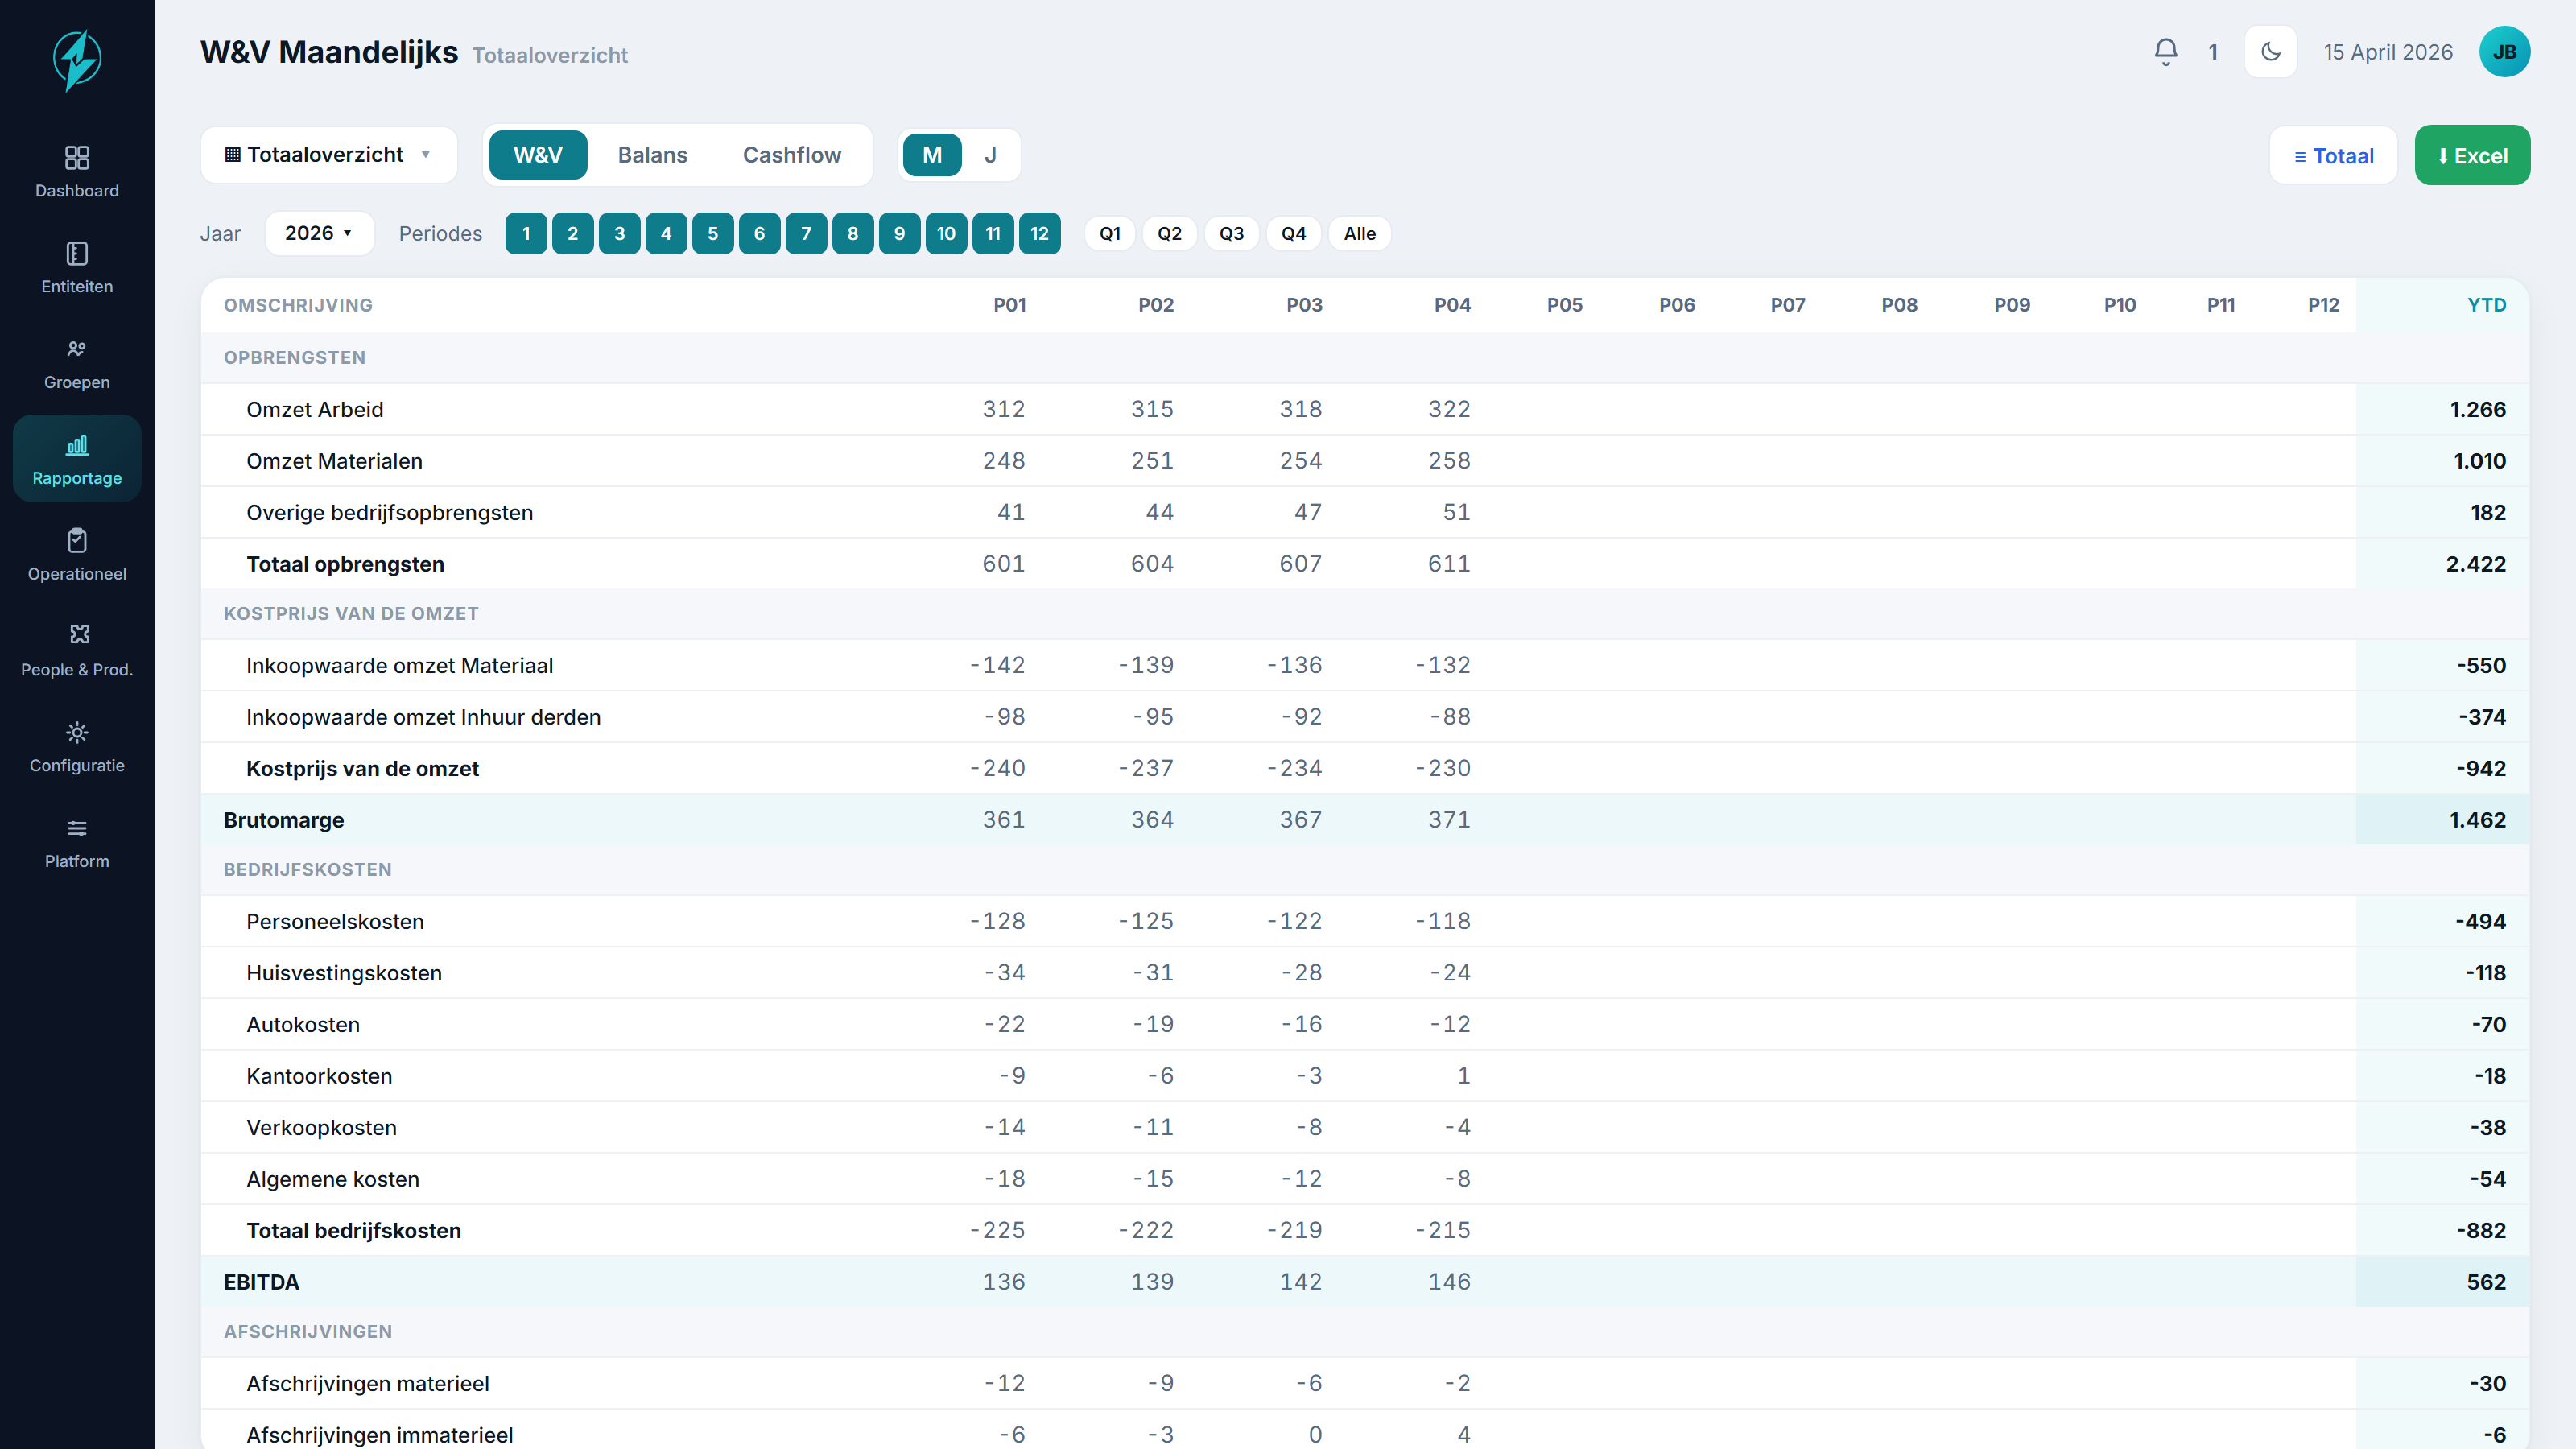Click the lightning bolt app logo
This screenshot has height=1449, width=2576.
point(77,60)
